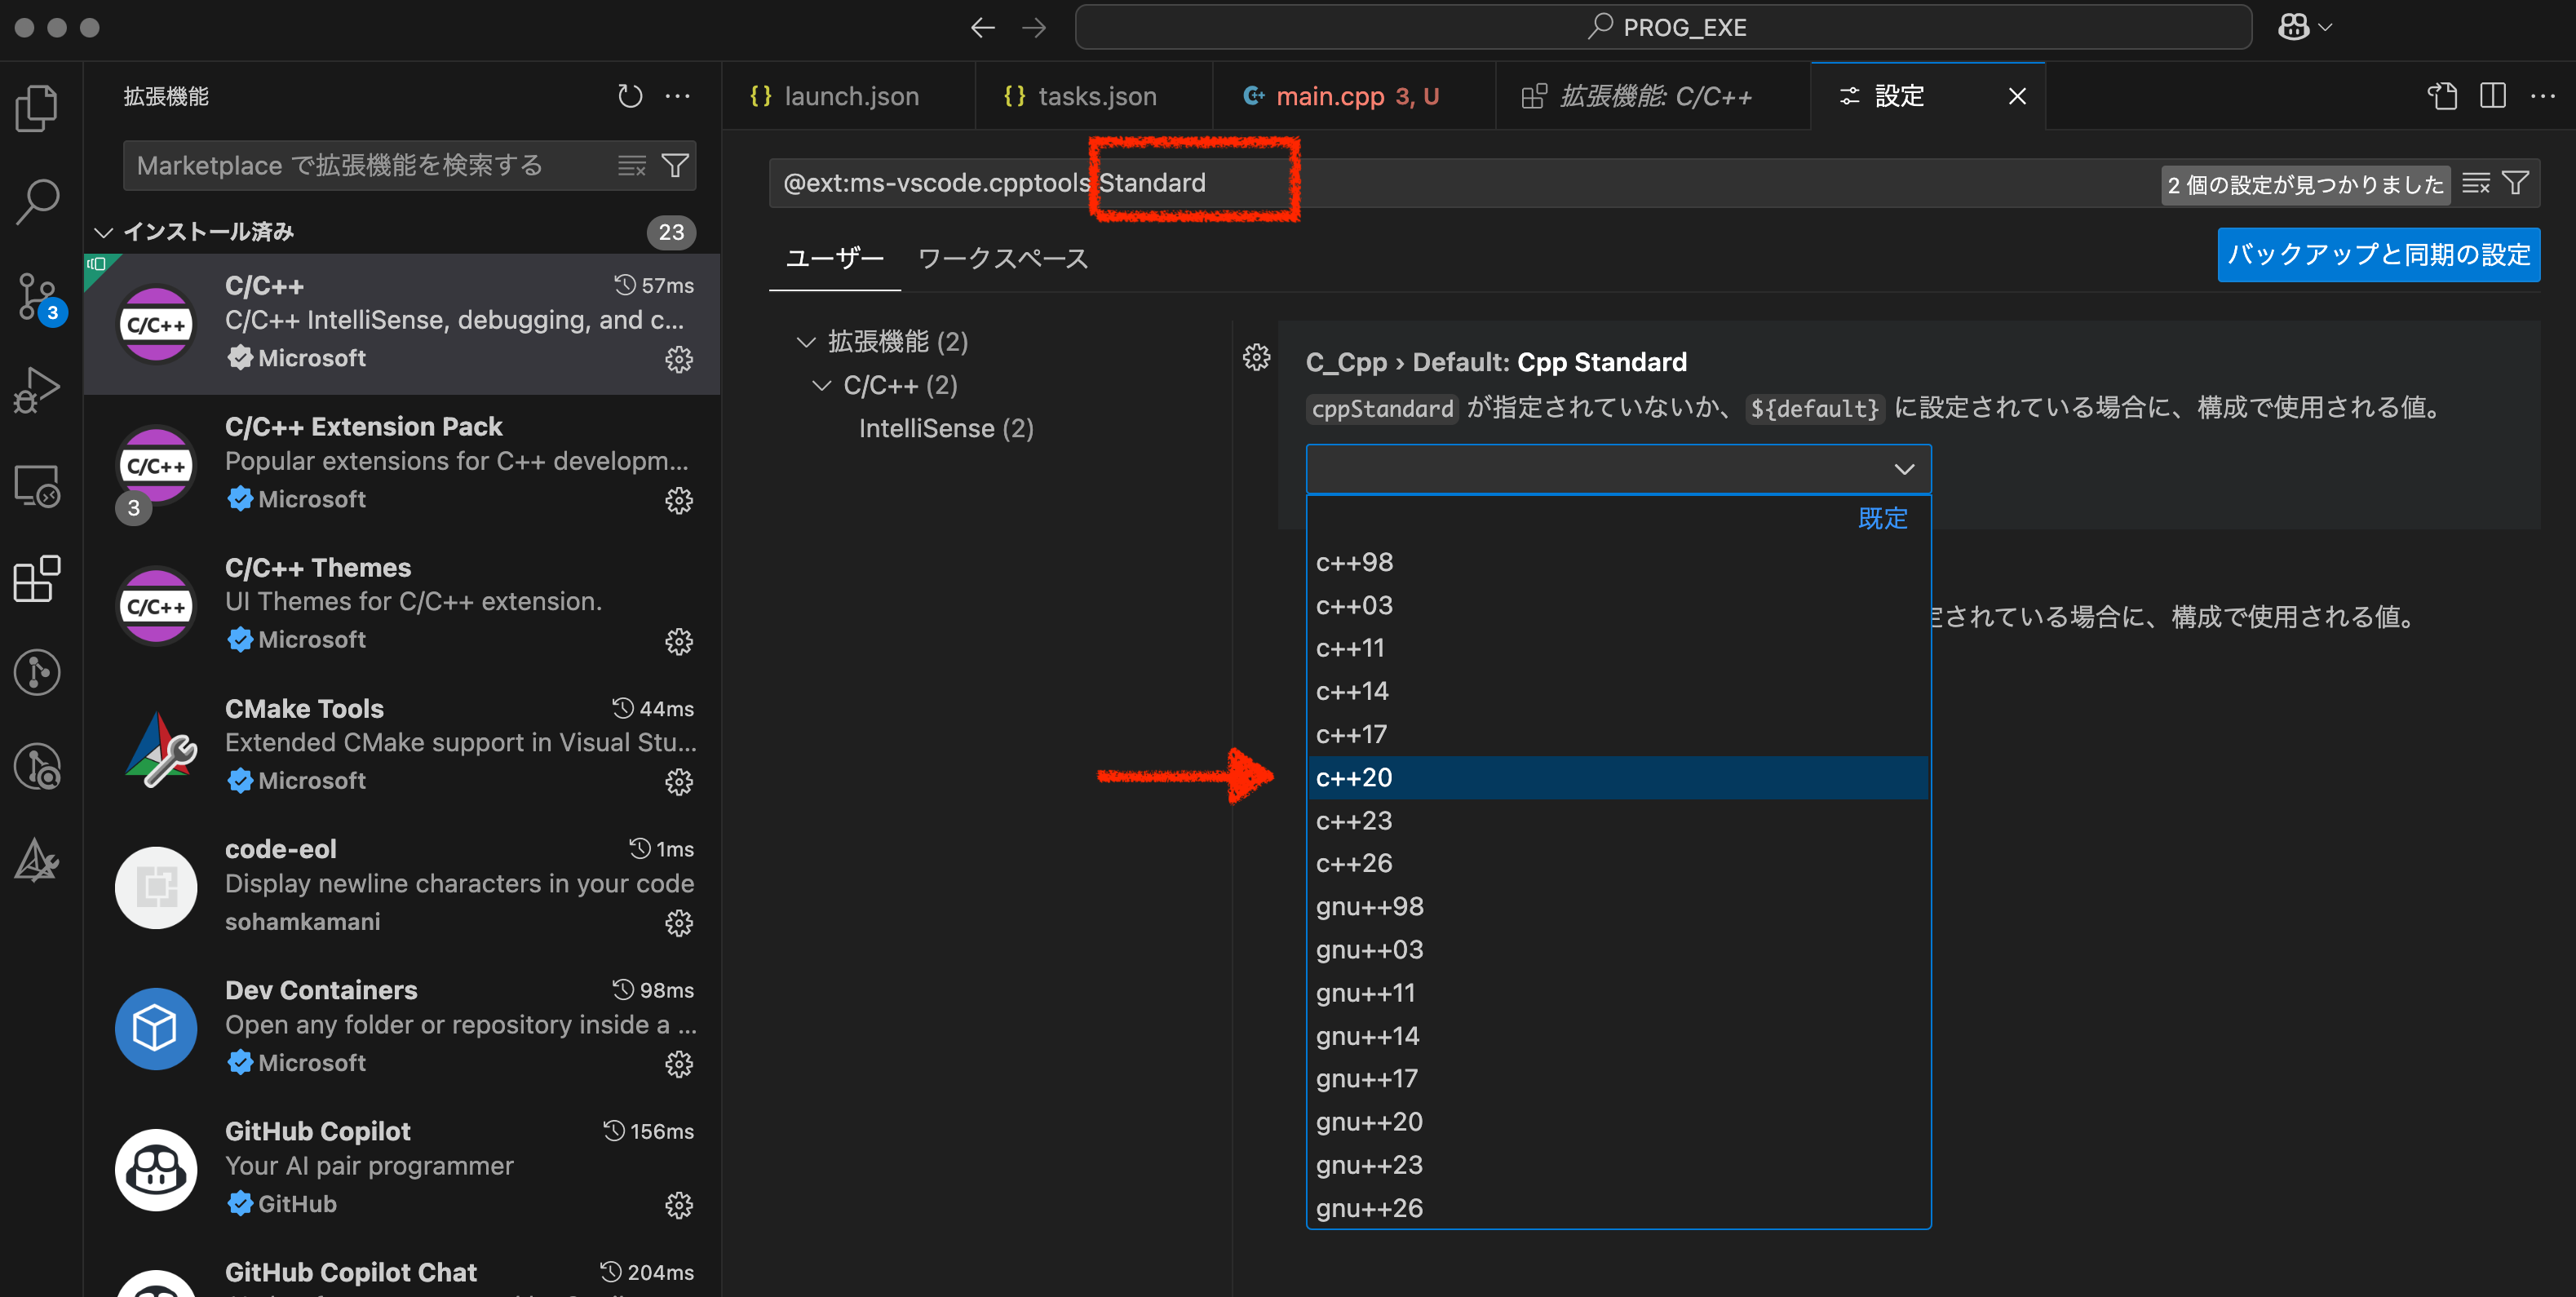This screenshot has width=2576, height=1297.
Task: Open the Extensions view in activity bar
Action: (38, 579)
